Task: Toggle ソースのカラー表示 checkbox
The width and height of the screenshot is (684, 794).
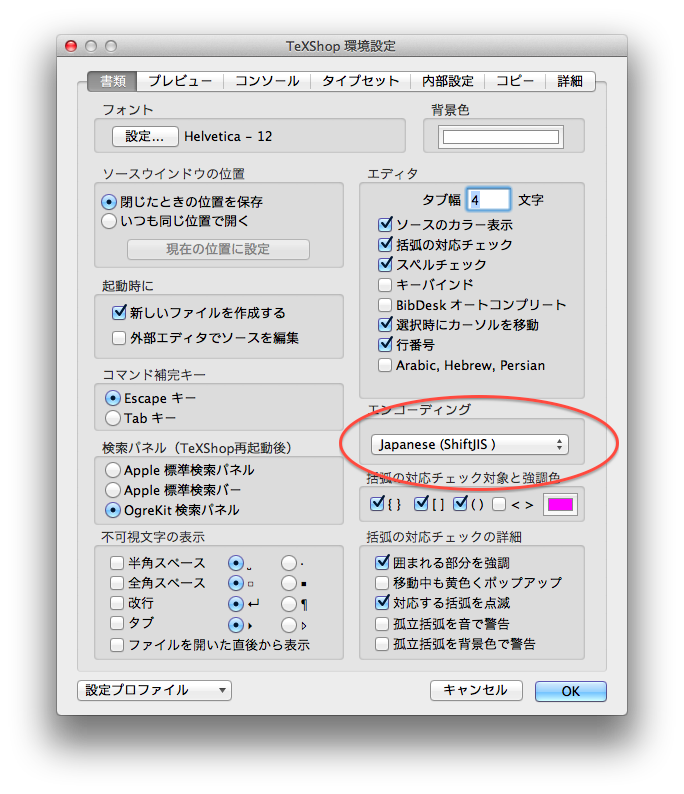Action: (x=385, y=224)
